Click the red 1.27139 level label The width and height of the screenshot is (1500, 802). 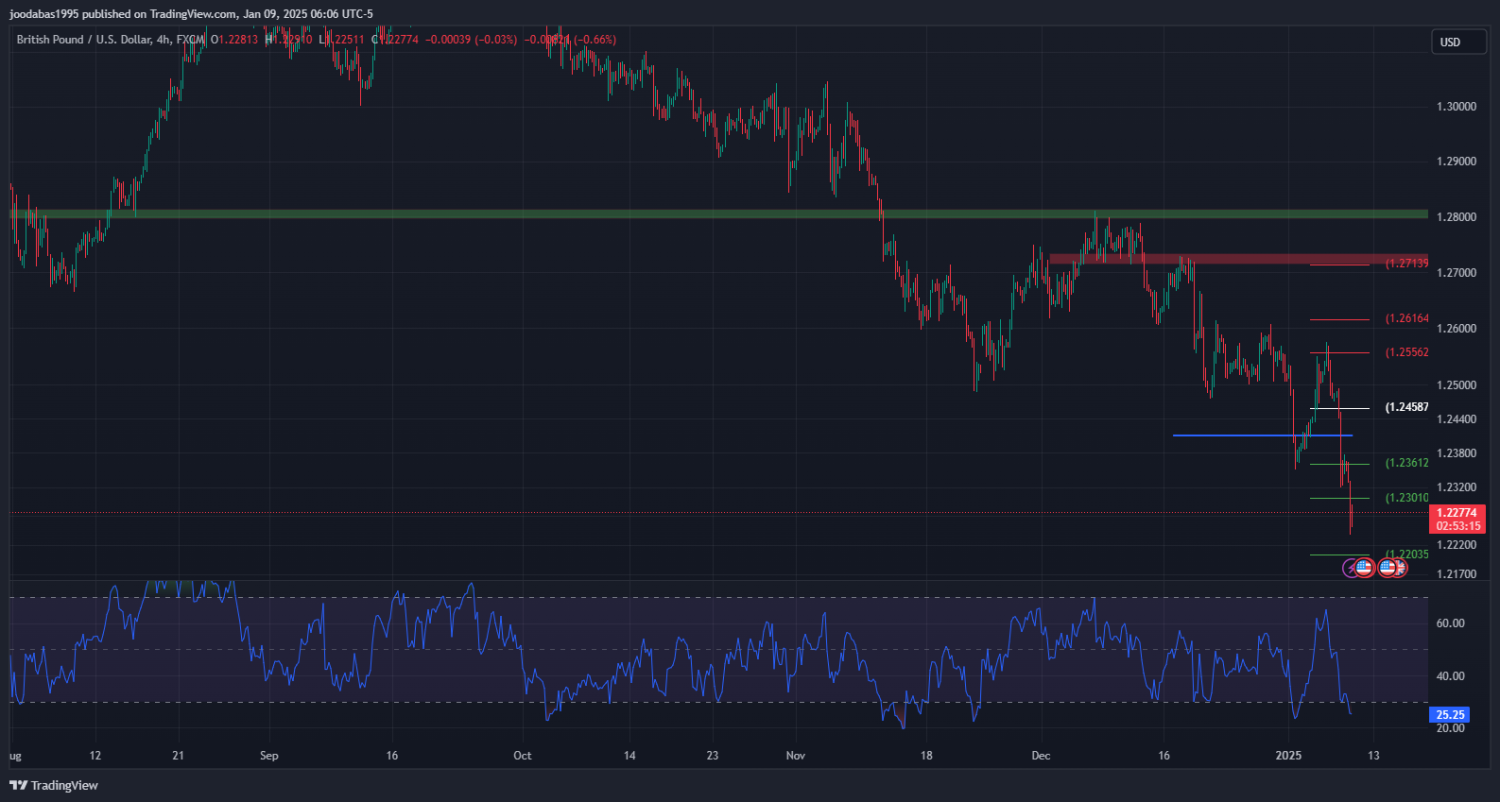1406,264
